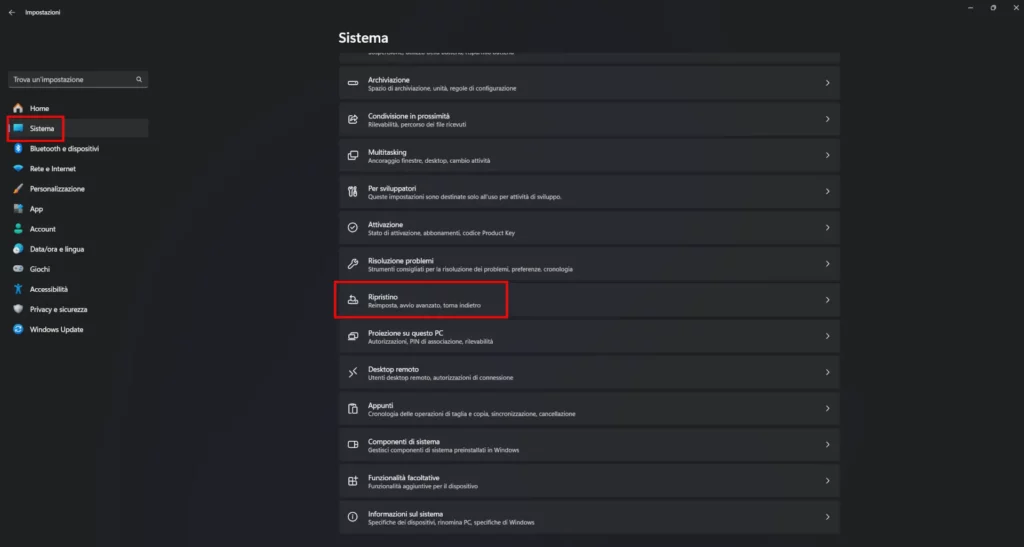The width and height of the screenshot is (1024, 547).
Task: Expand Informazioni sul sistema chevron
Action: 827,517
